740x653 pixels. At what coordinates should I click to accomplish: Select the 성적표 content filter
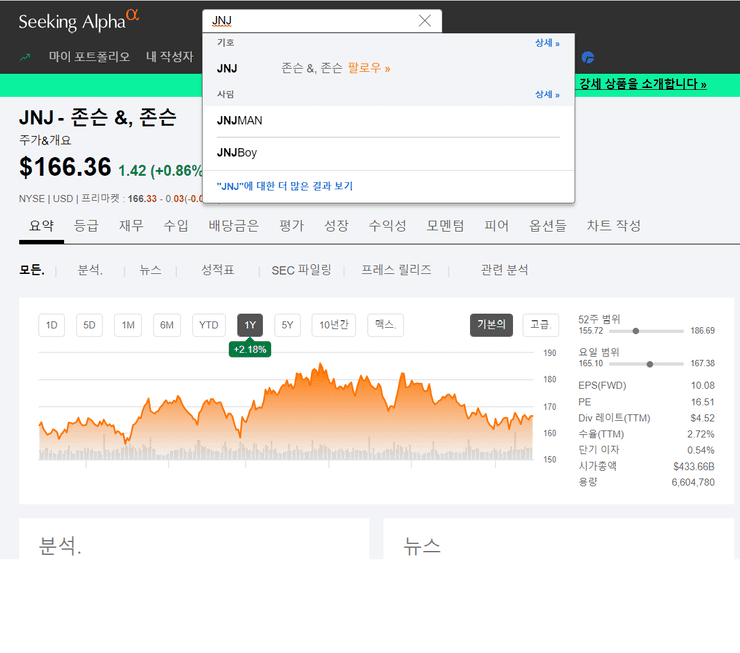point(218,270)
